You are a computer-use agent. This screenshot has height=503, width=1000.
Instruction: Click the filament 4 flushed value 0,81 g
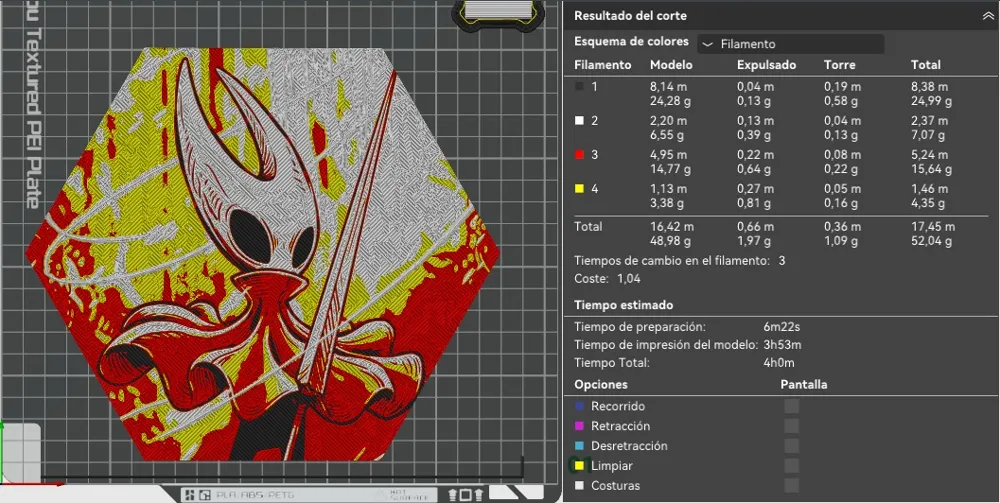(753, 203)
